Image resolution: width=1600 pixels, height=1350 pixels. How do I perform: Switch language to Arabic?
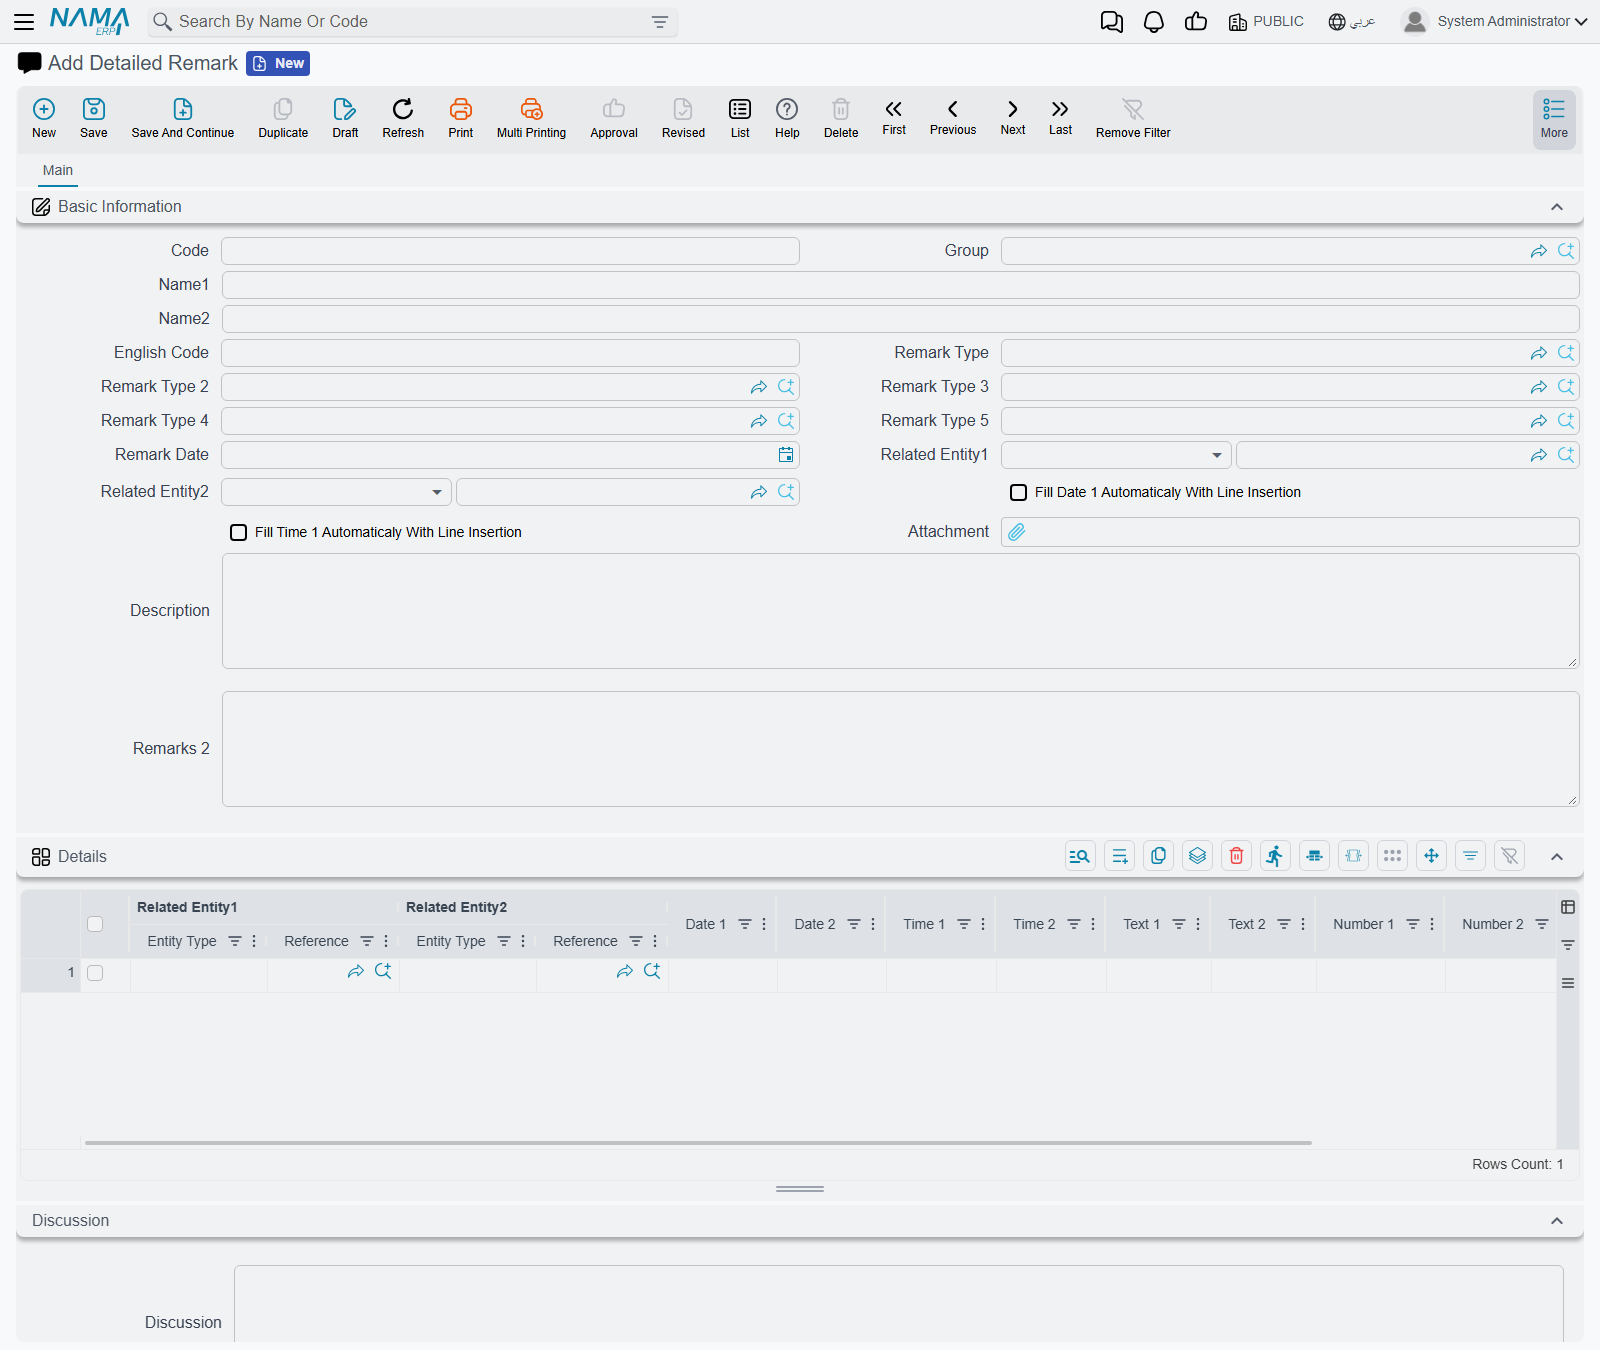pos(1352,22)
